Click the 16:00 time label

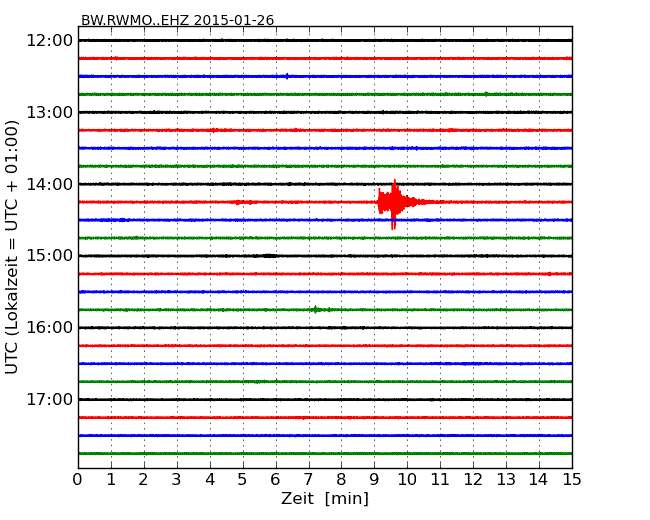tap(50, 328)
